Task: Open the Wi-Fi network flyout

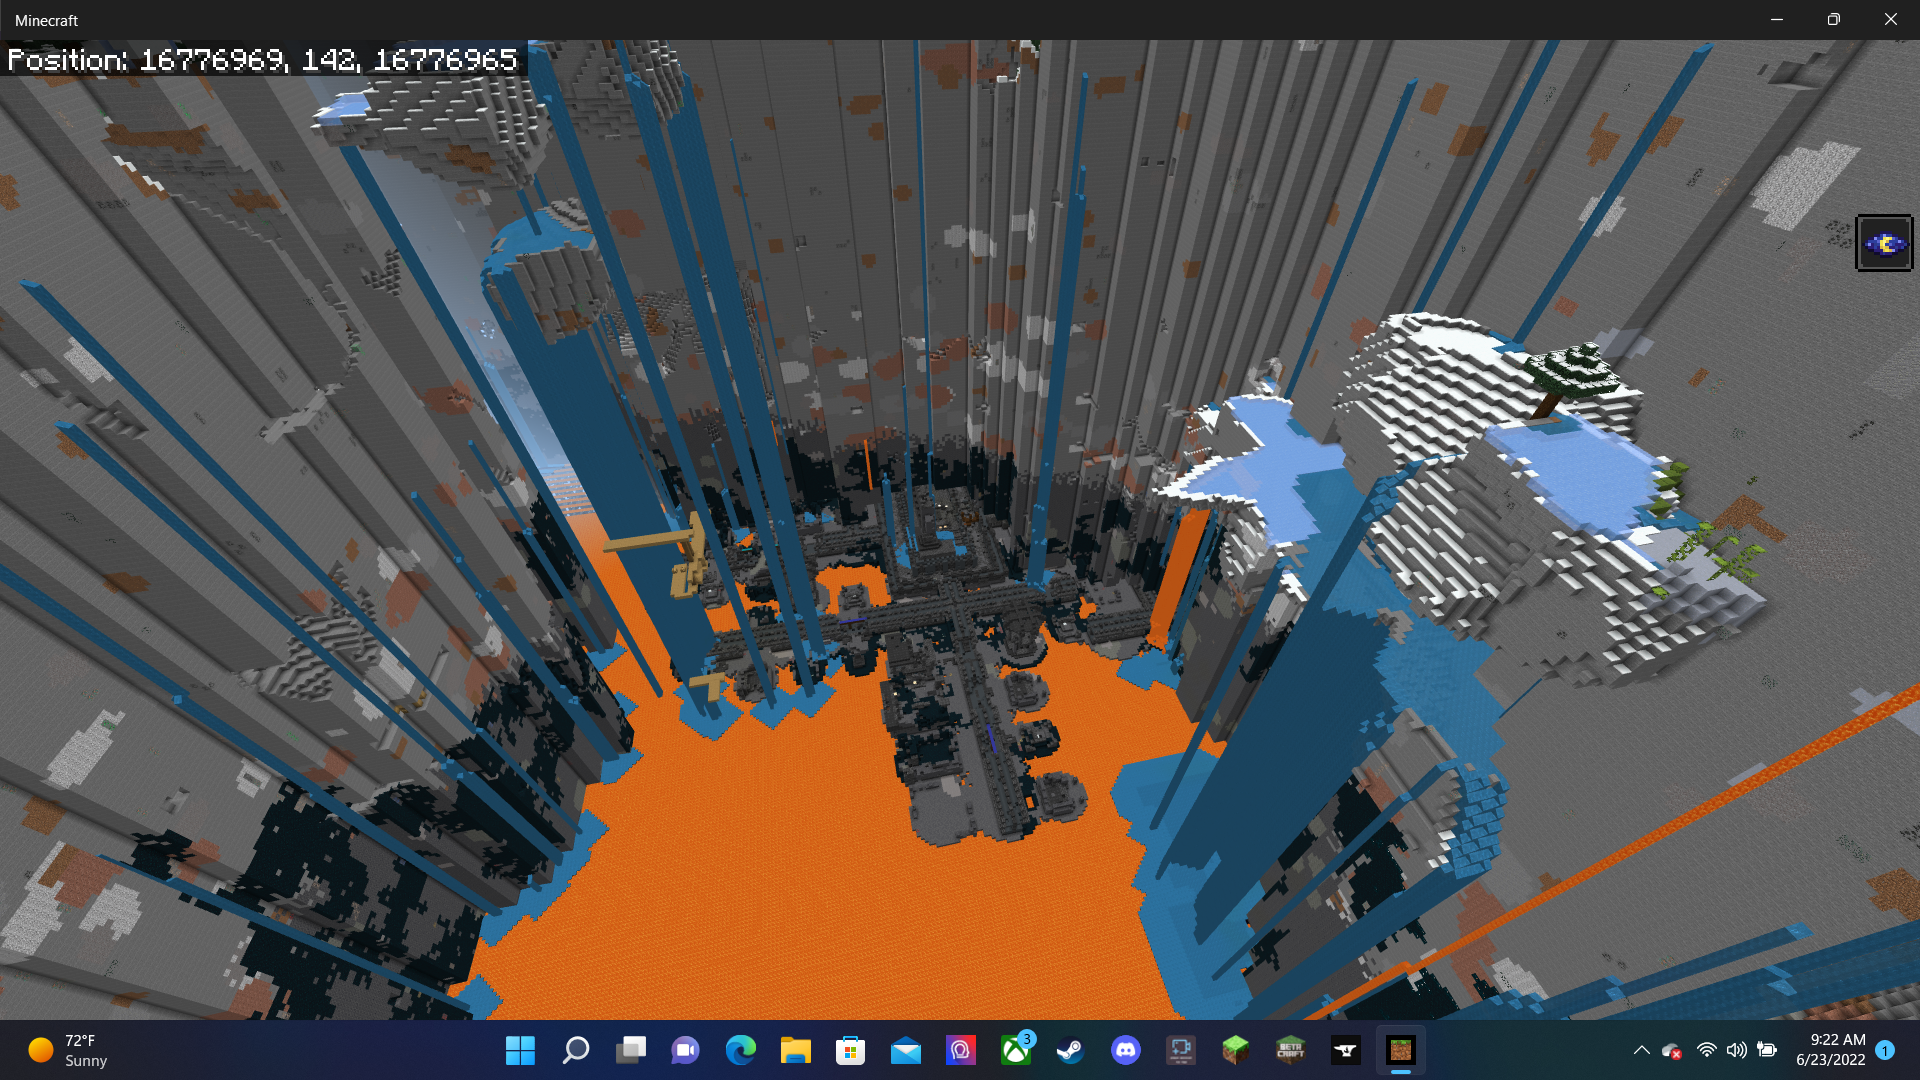Action: pyautogui.click(x=1707, y=1050)
